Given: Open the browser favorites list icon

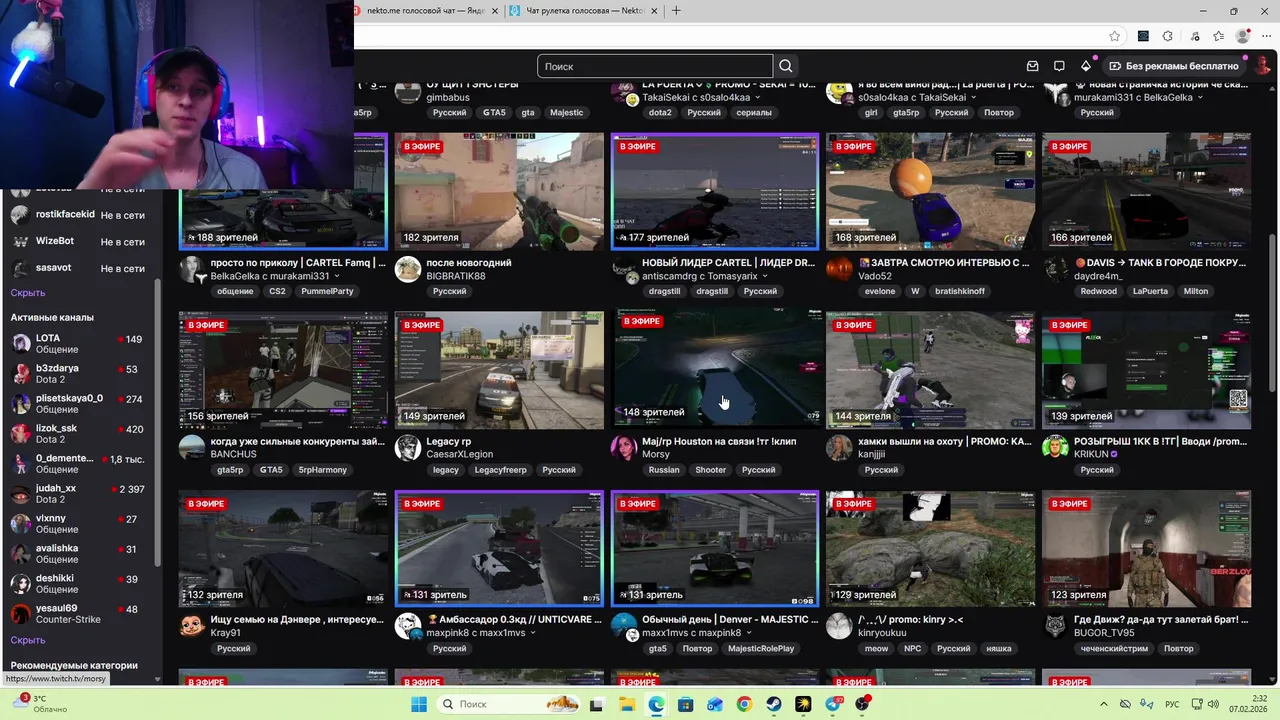Looking at the screenshot, I should [1218, 36].
